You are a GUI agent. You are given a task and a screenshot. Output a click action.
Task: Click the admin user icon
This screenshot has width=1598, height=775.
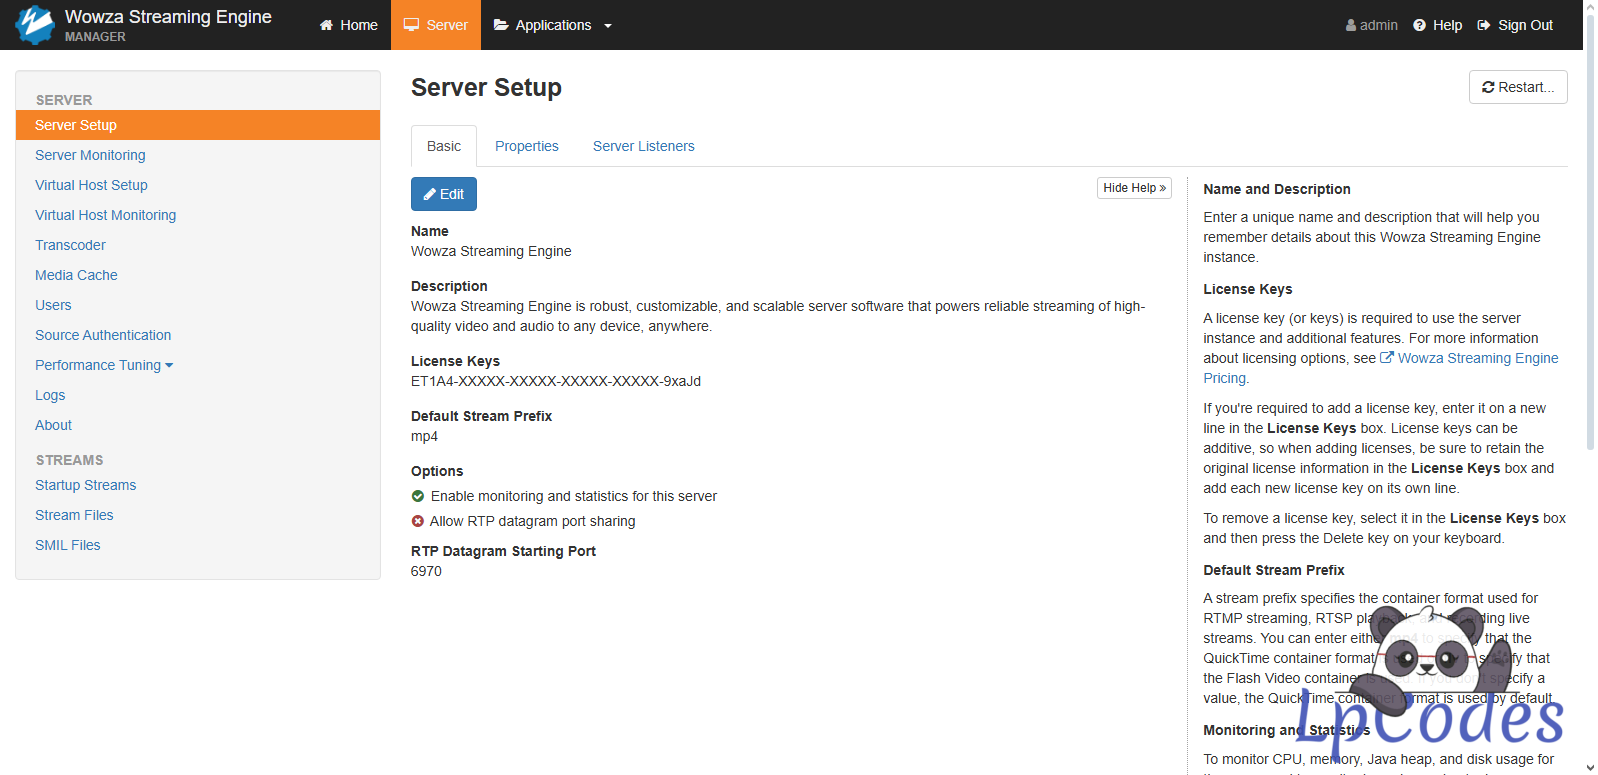1351,25
